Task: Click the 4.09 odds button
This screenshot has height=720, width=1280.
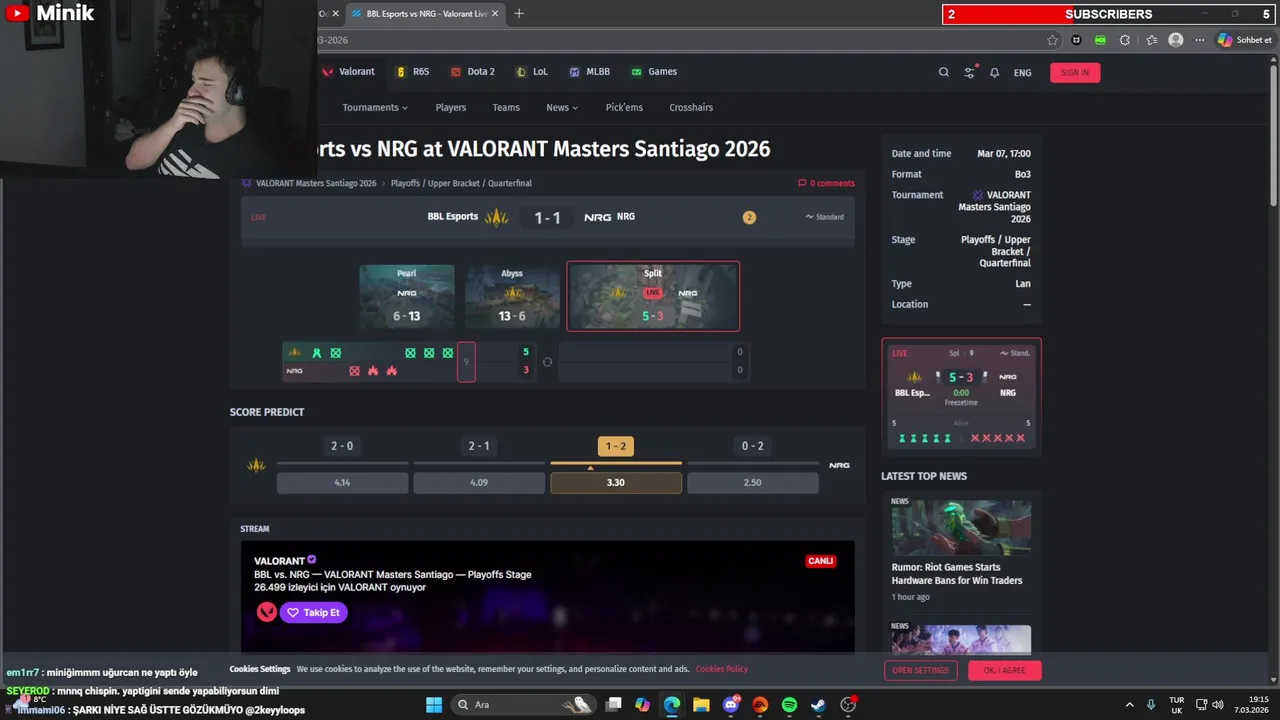Action: [479, 482]
